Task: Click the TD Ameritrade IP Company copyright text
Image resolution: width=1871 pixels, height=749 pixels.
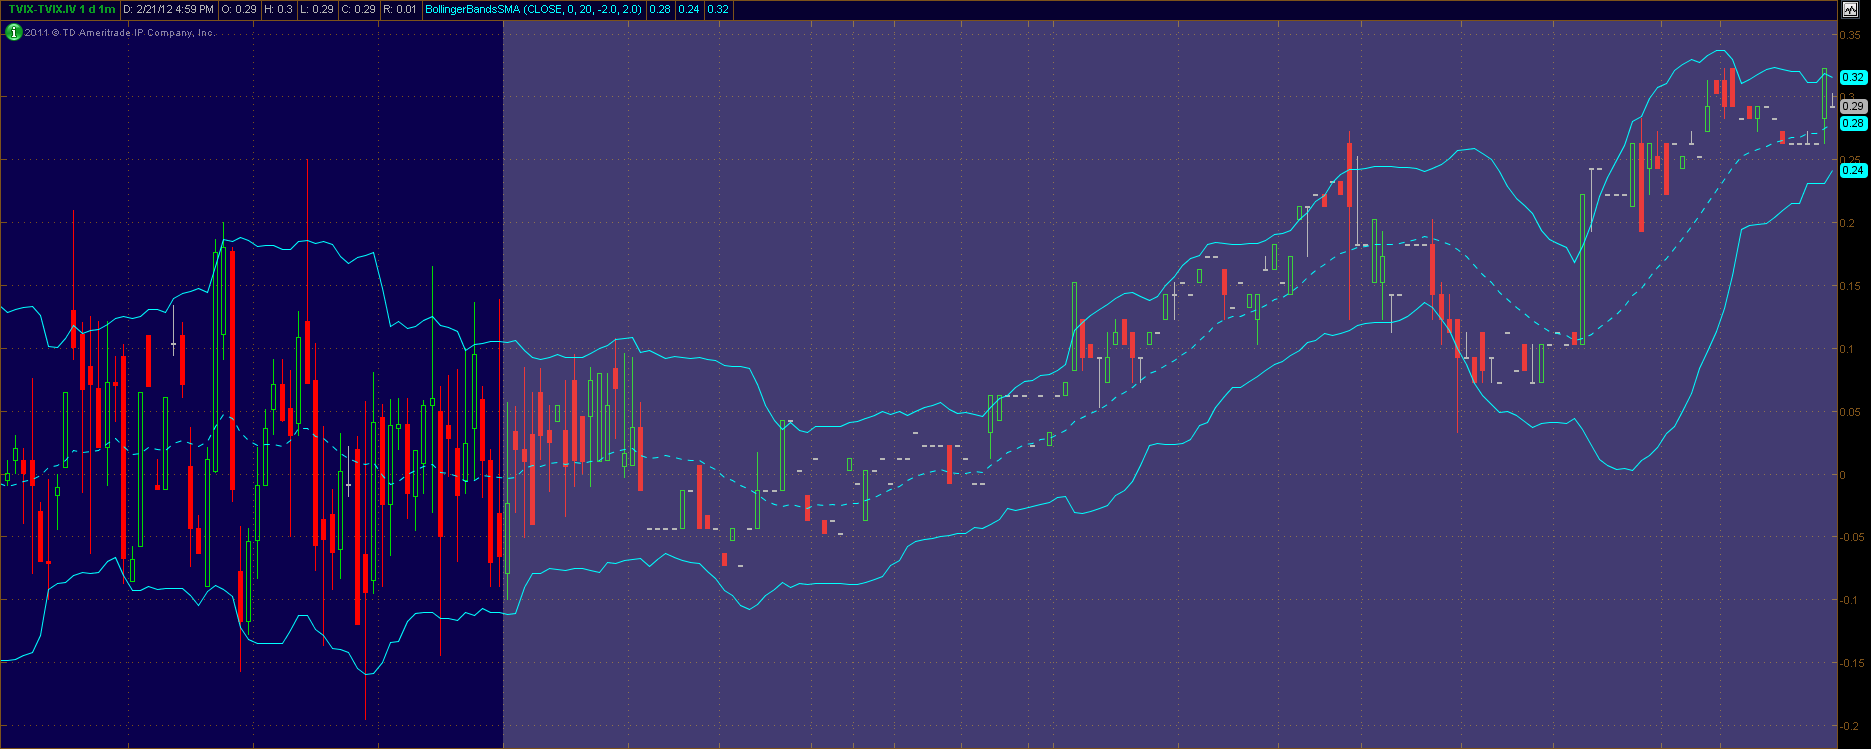Action: pos(120,33)
